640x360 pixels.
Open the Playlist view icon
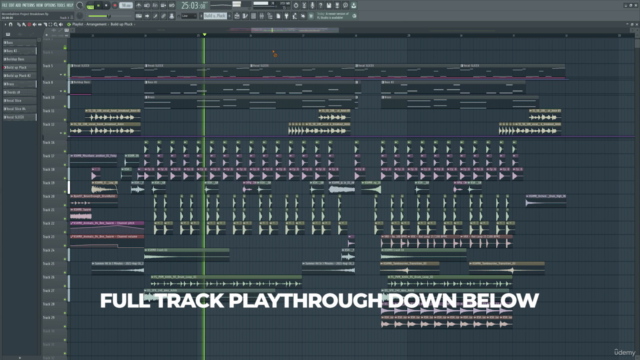pos(237,16)
